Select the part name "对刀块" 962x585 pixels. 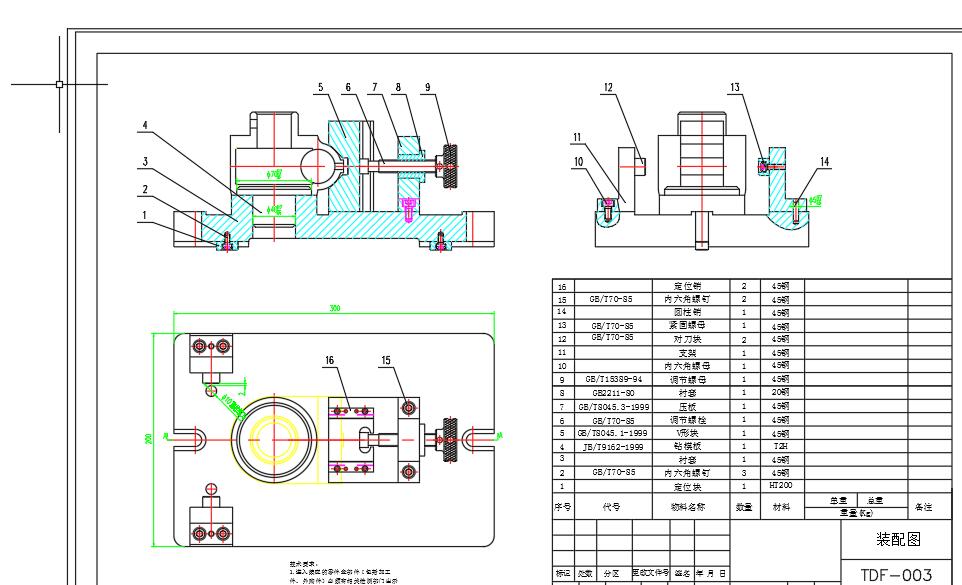687,339
